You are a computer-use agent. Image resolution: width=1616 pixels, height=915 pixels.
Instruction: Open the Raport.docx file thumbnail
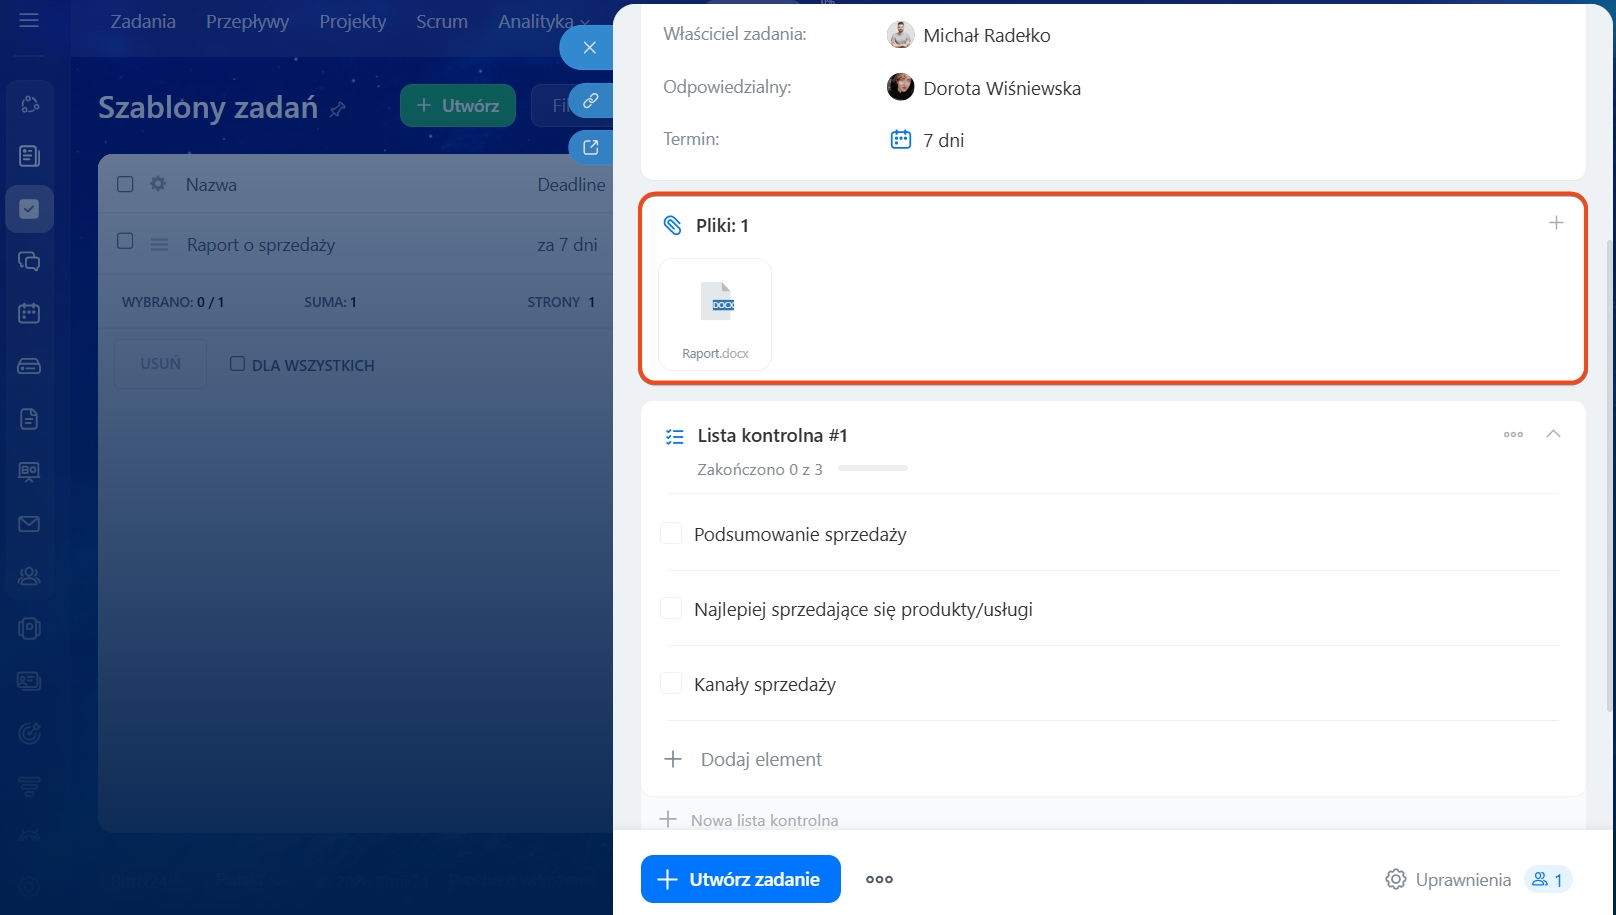[715, 314]
